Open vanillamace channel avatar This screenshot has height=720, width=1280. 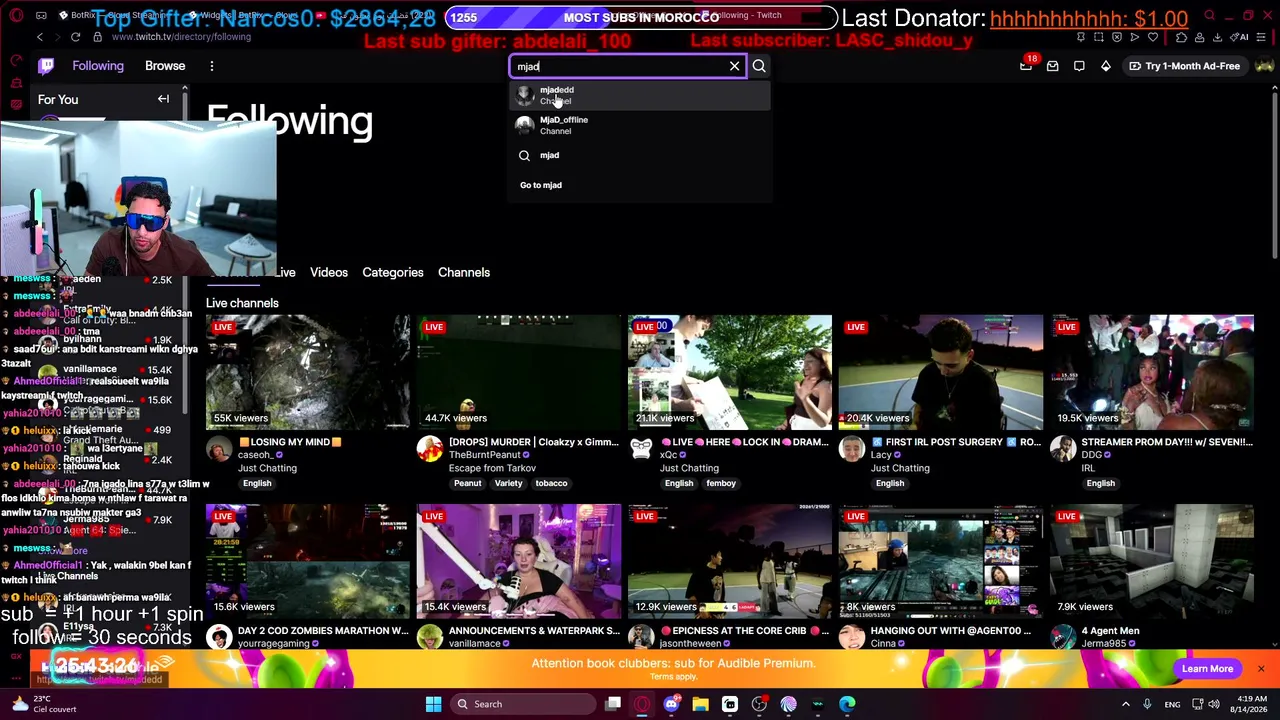coord(430,637)
